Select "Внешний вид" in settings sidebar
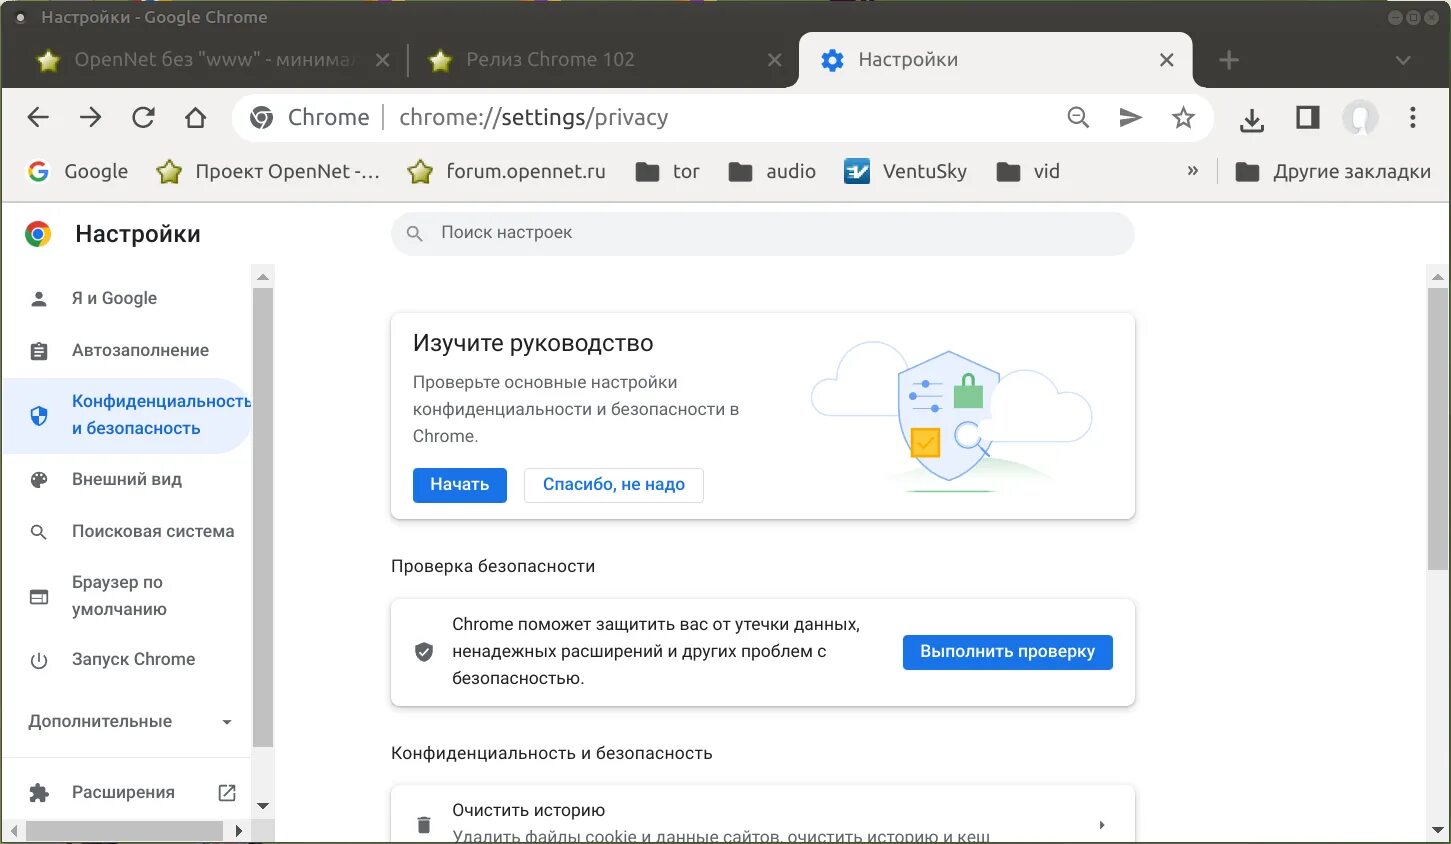The image size is (1451, 844). (126, 479)
